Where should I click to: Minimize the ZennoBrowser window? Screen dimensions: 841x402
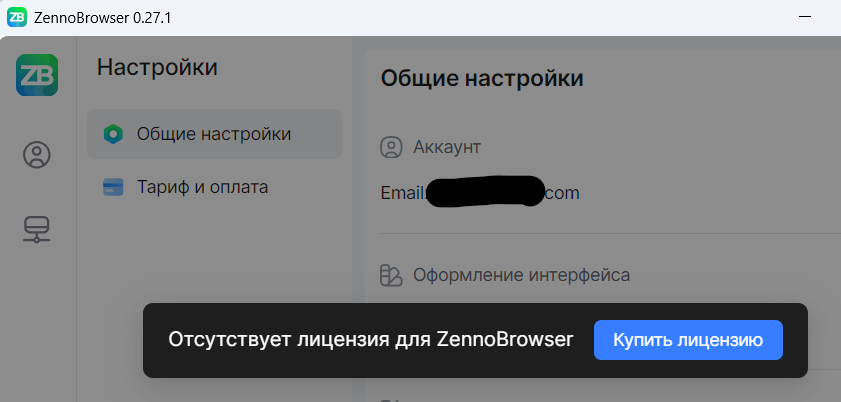(x=805, y=17)
